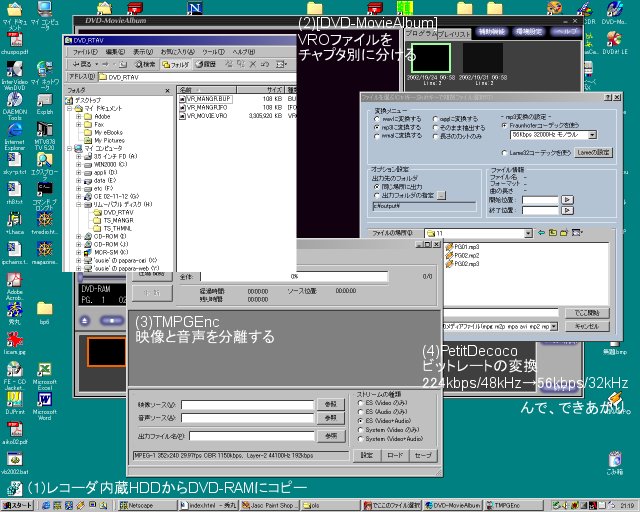Click green back arrow in PetitDecoco file browser

(541, 233)
